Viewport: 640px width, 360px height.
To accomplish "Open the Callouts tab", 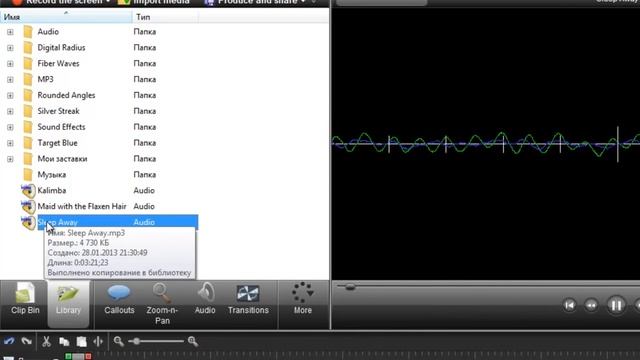I will point(119,300).
